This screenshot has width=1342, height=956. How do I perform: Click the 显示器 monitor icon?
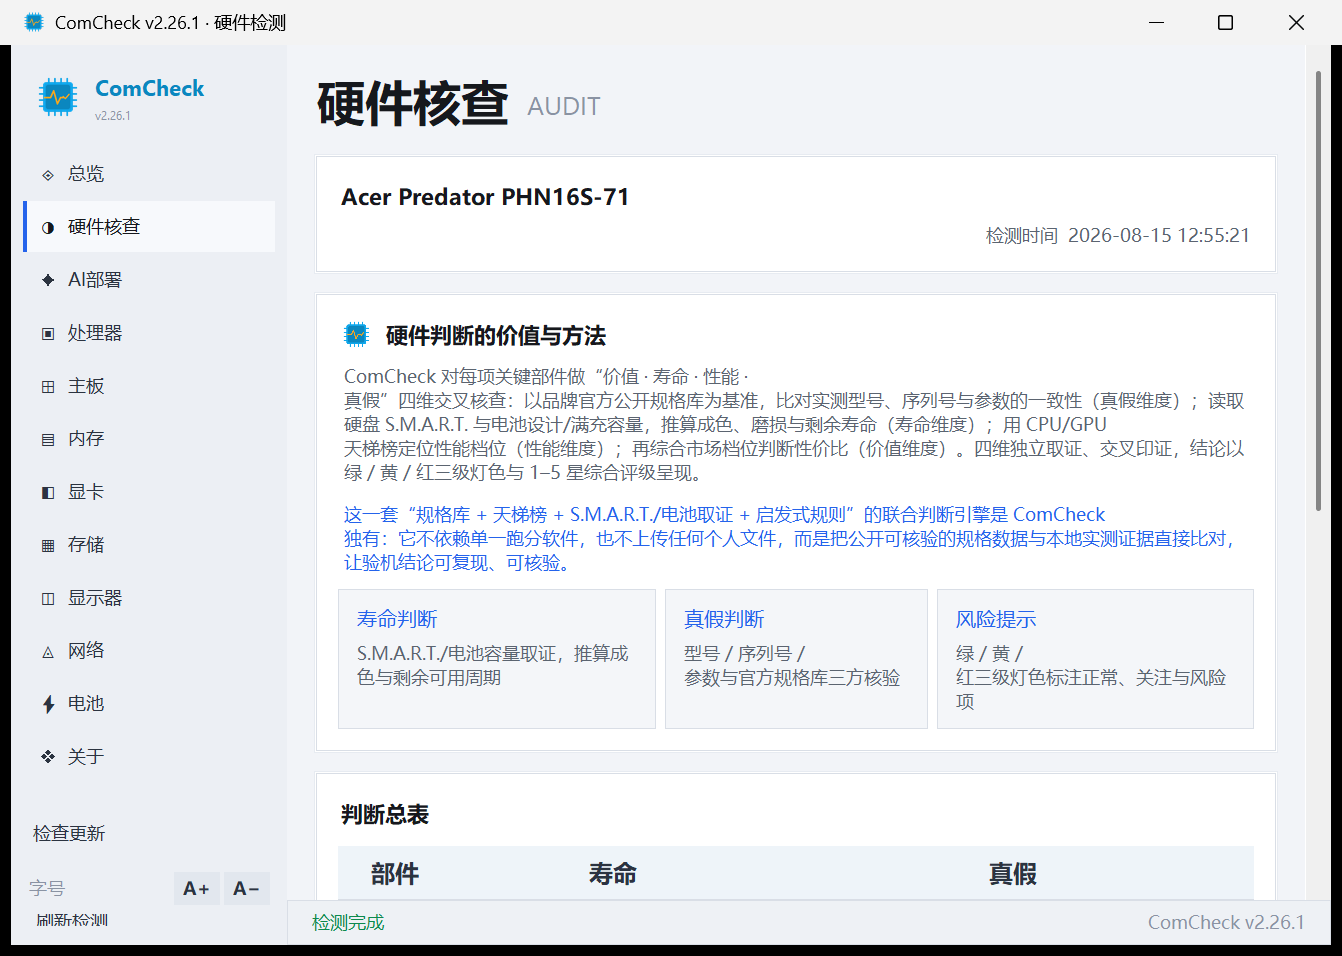(x=48, y=599)
